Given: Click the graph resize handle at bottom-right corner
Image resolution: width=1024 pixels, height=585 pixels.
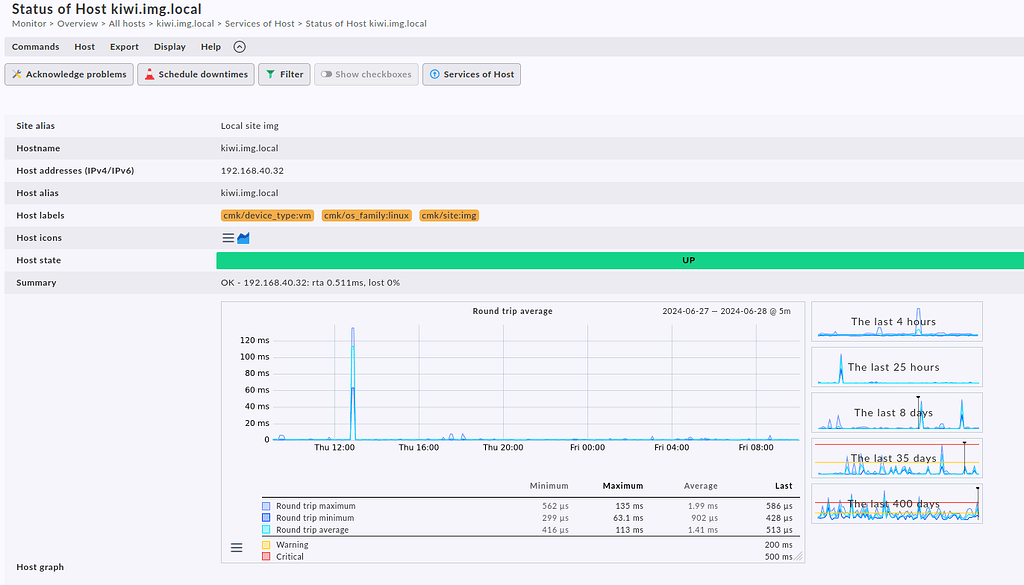Looking at the screenshot, I should click(x=798, y=556).
